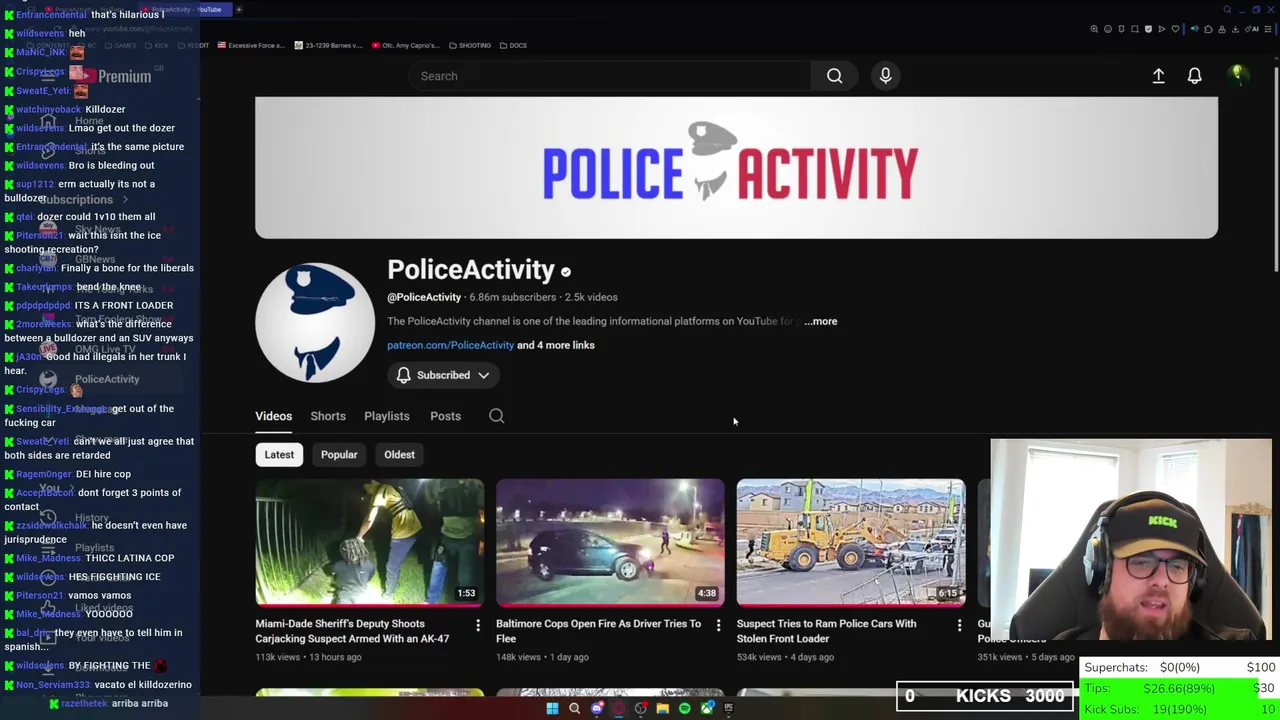Open Miami-Dade Sheriff's Deputy video title
The width and height of the screenshot is (1280, 720).
point(353,631)
